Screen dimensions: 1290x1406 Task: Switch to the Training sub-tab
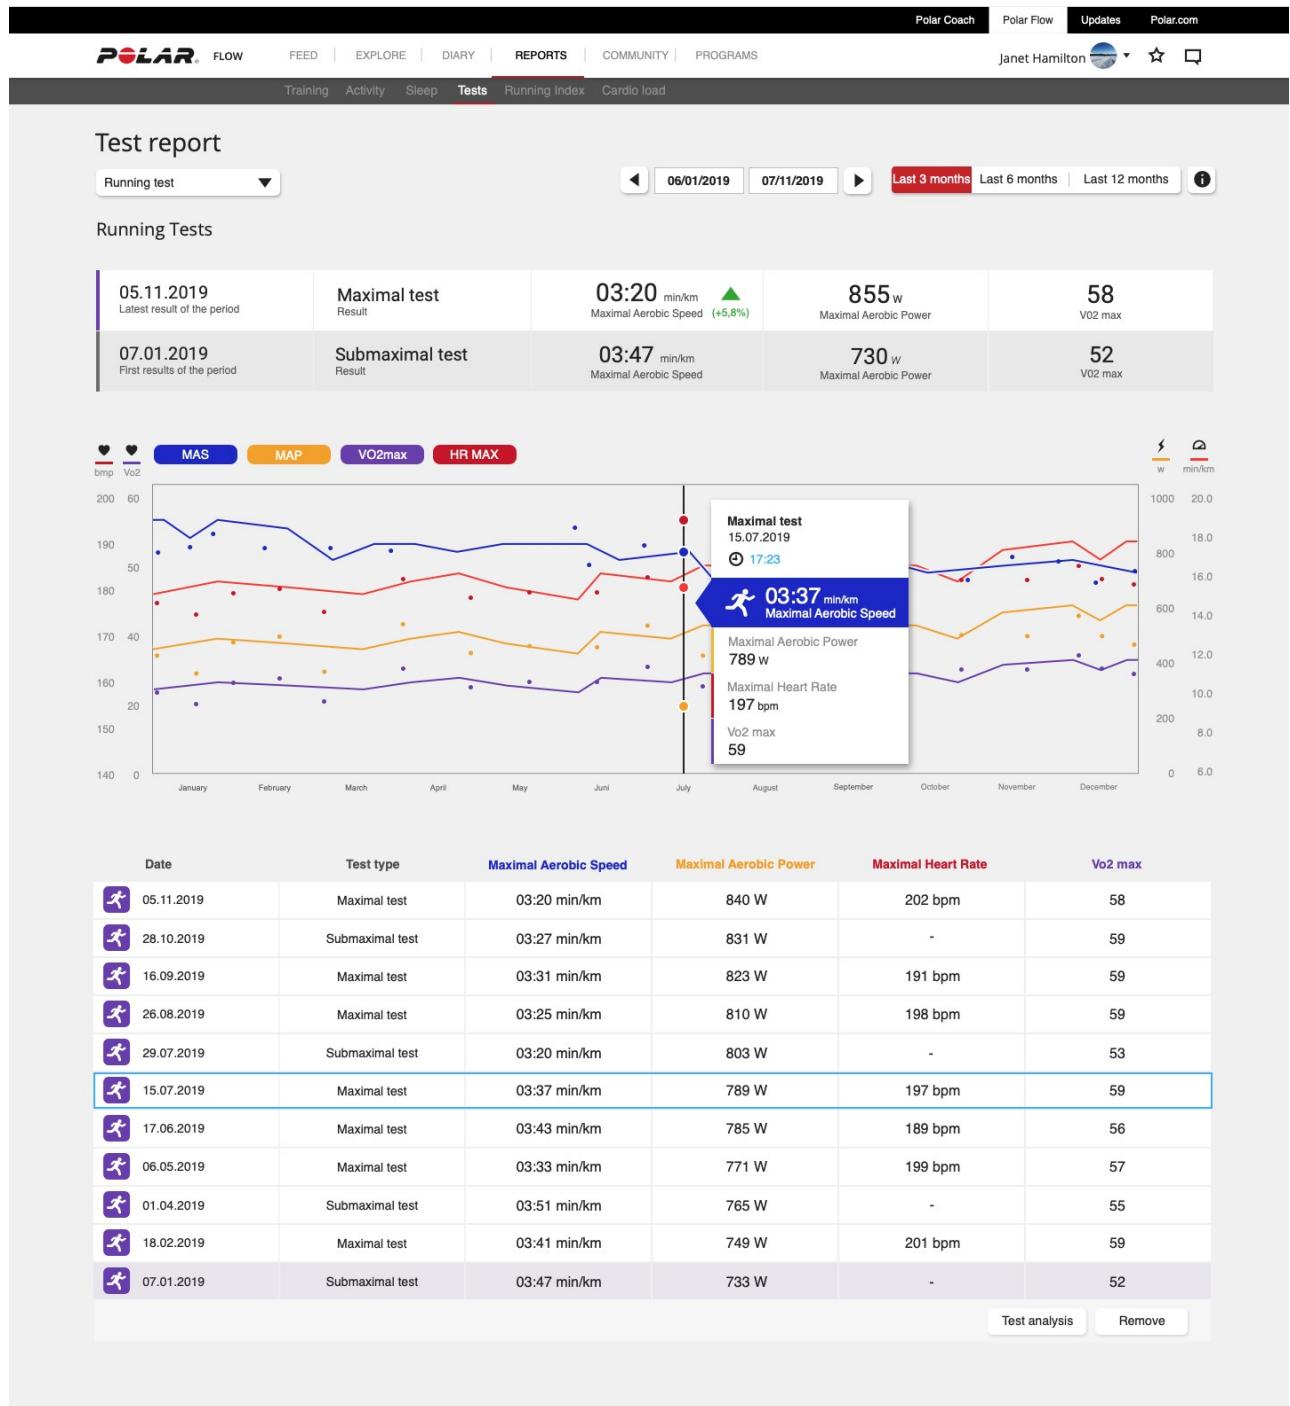pos(306,91)
